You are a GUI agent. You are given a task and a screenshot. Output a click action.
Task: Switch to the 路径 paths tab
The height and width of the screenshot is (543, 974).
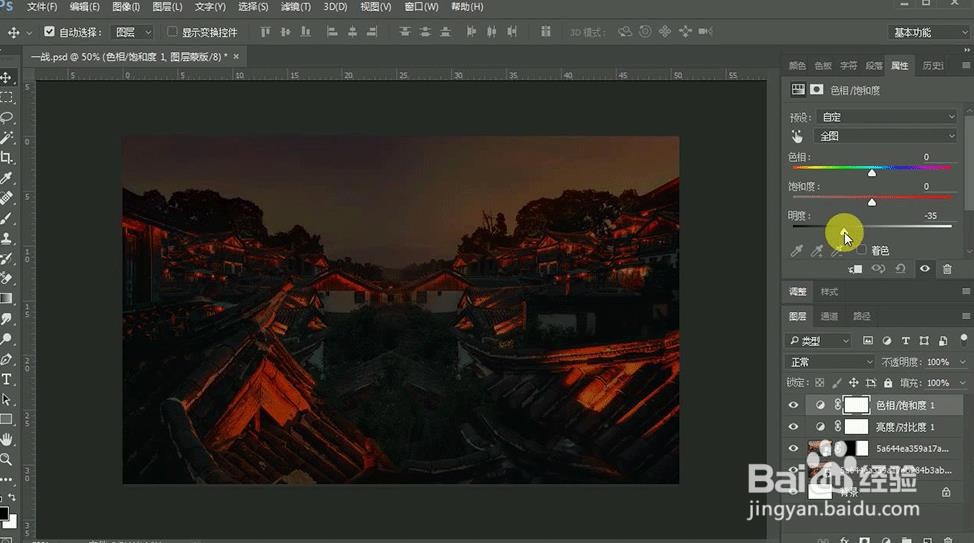pyautogui.click(x=862, y=316)
